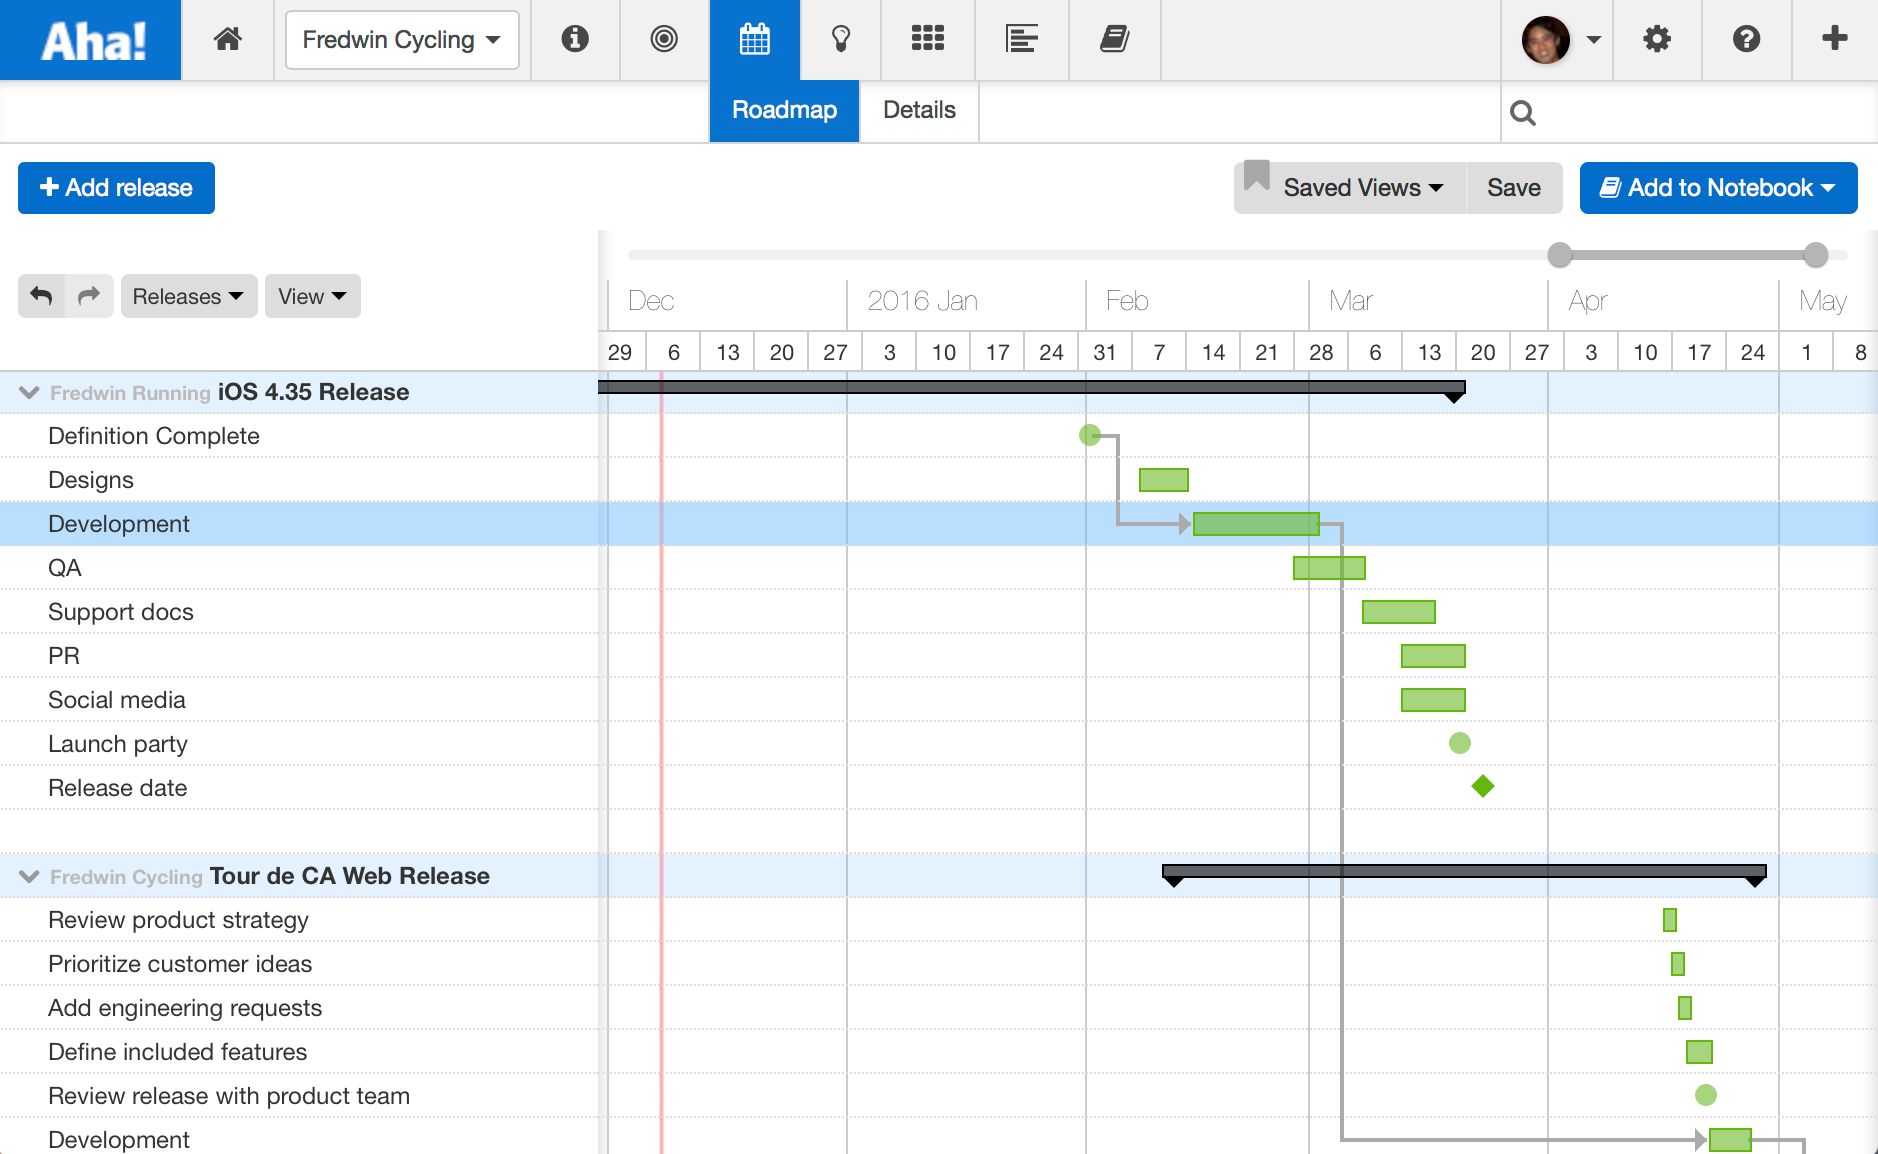Click the Undo arrow icon
Screen dimensions: 1878x1154
point(41,296)
